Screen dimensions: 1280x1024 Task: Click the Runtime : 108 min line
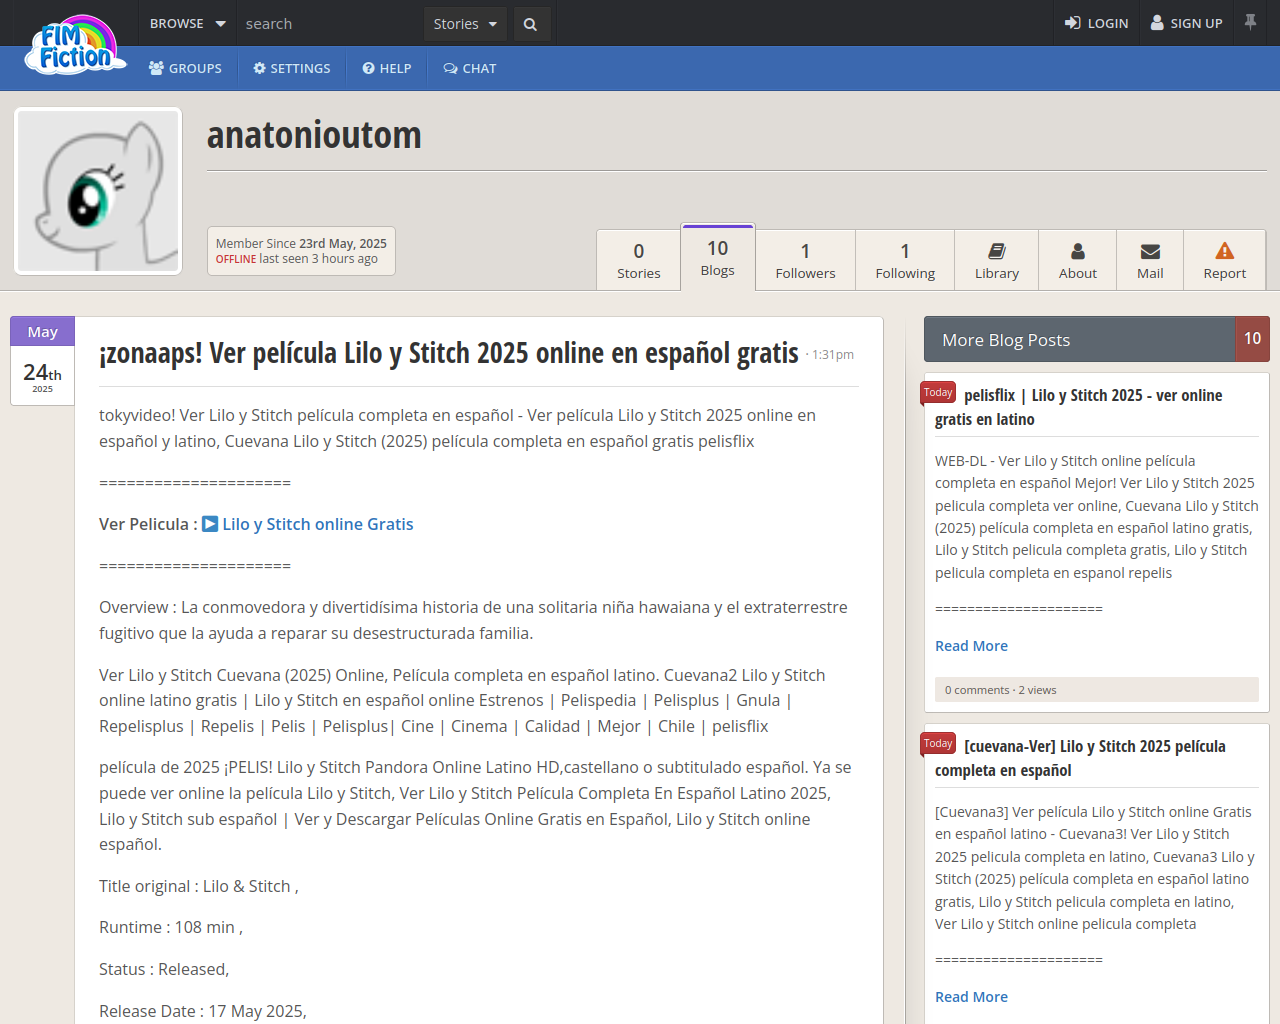(x=171, y=928)
